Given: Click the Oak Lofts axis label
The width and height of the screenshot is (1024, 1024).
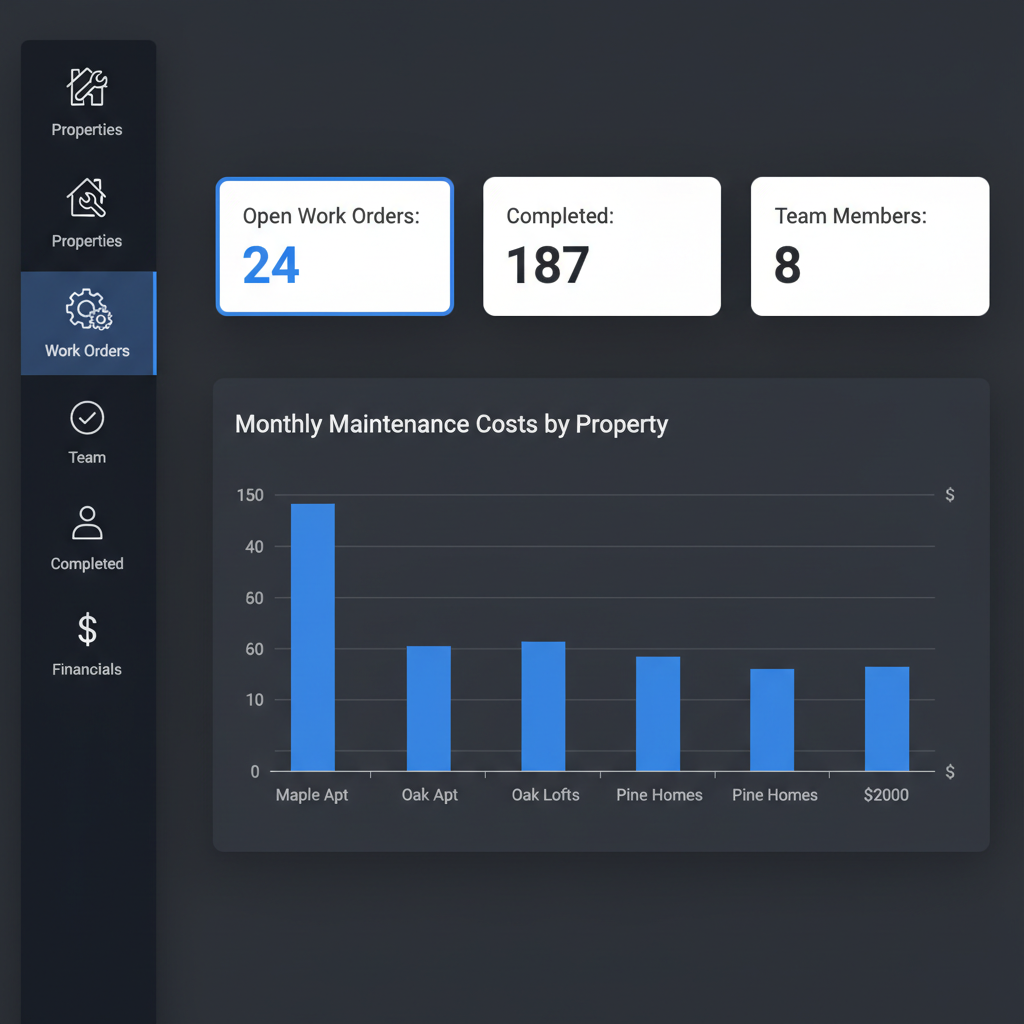Looking at the screenshot, I should [x=545, y=795].
